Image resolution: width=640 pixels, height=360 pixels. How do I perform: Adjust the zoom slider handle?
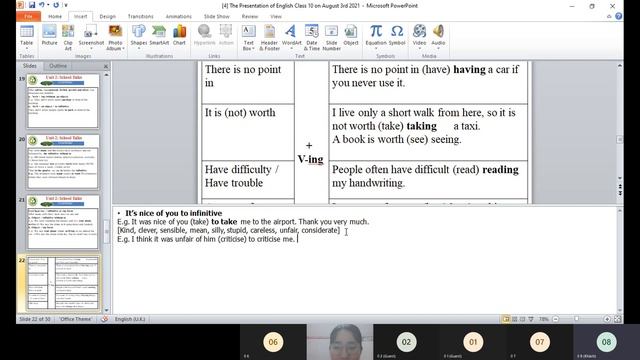tap(576, 319)
